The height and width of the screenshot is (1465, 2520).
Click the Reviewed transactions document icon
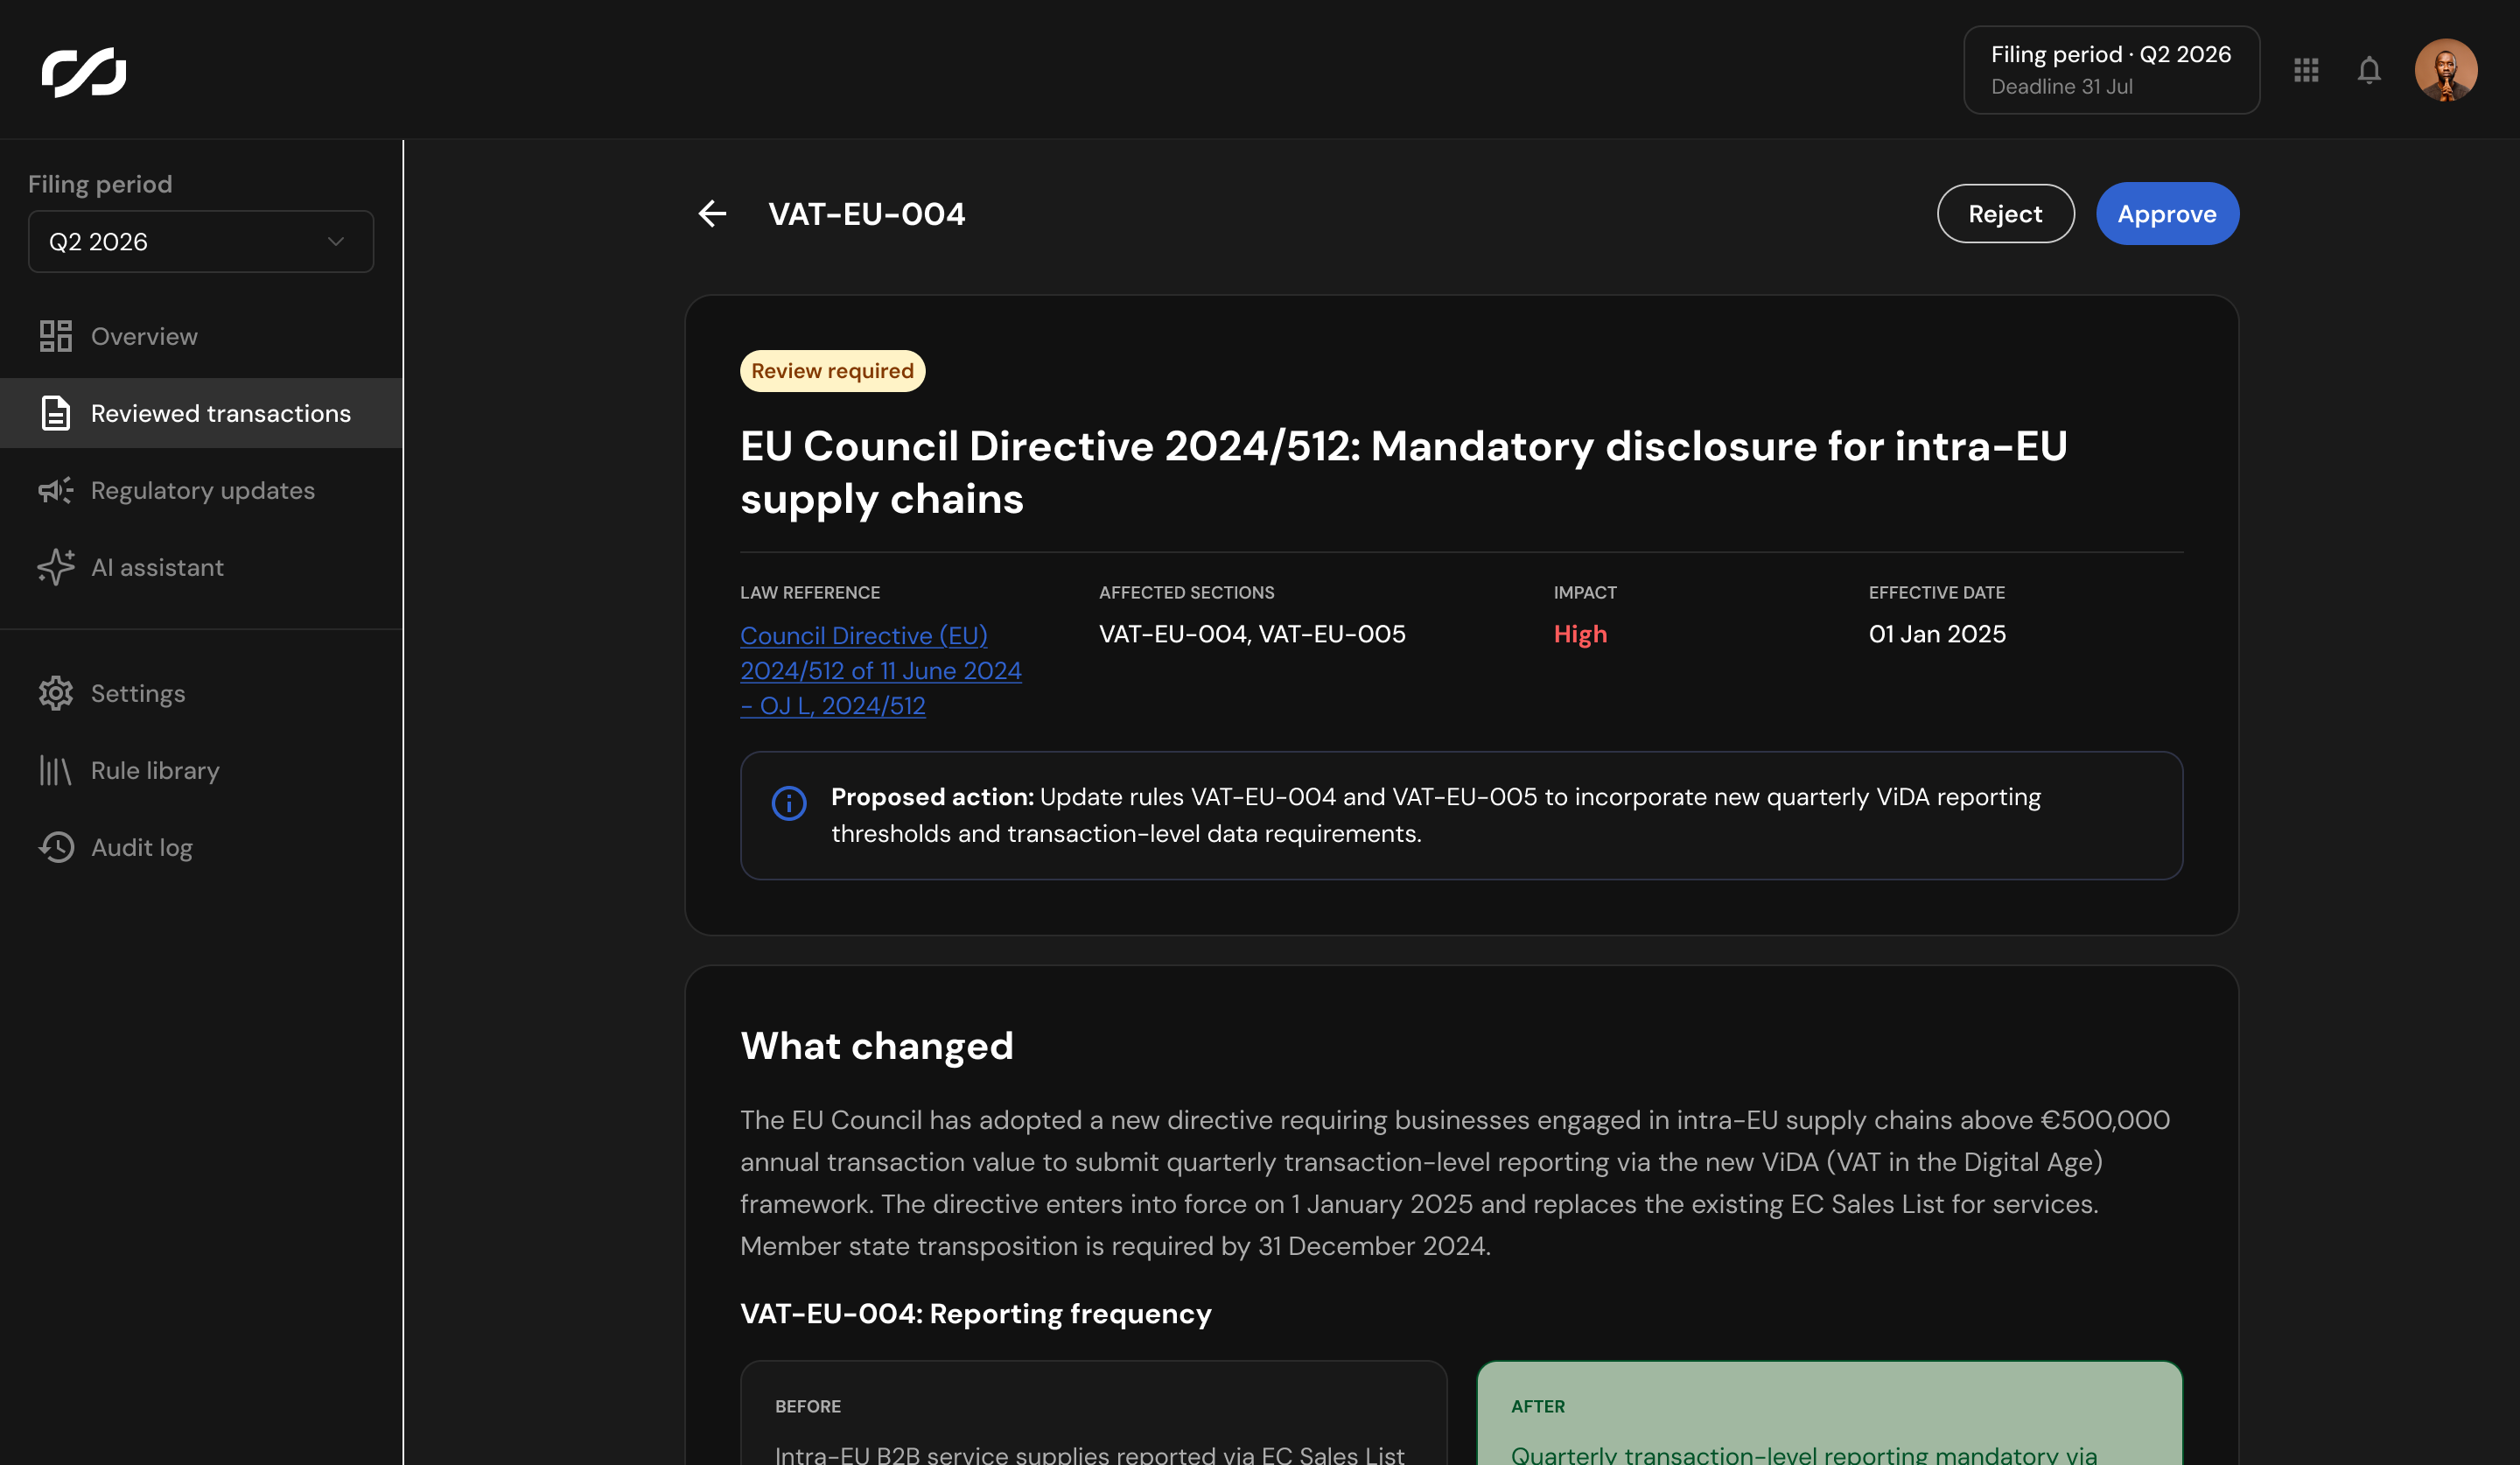(x=56, y=413)
